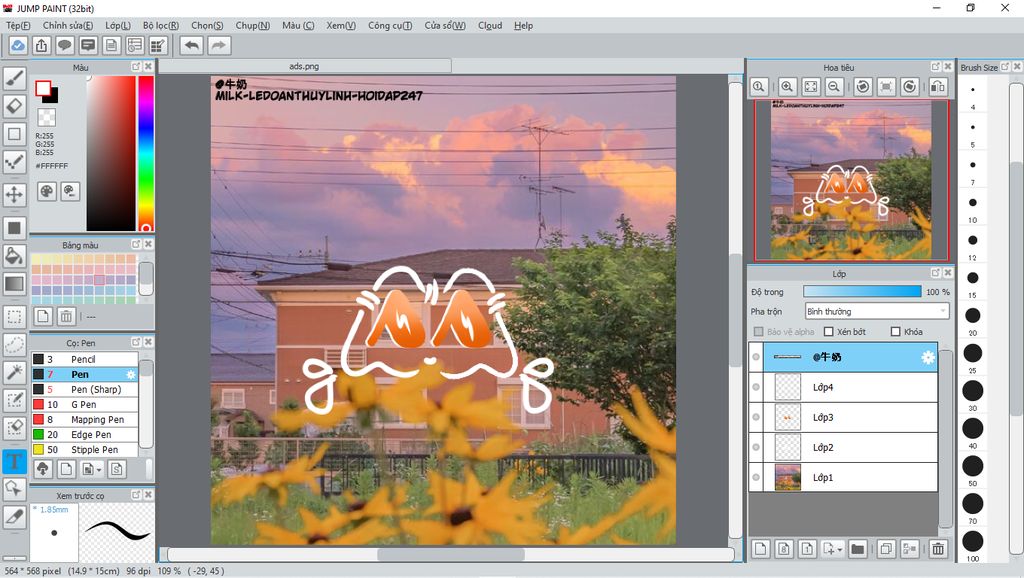Create a new layer in Lớp panel
Image resolution: width=1024 pixels, height=578 pixels.
[761, 549]
